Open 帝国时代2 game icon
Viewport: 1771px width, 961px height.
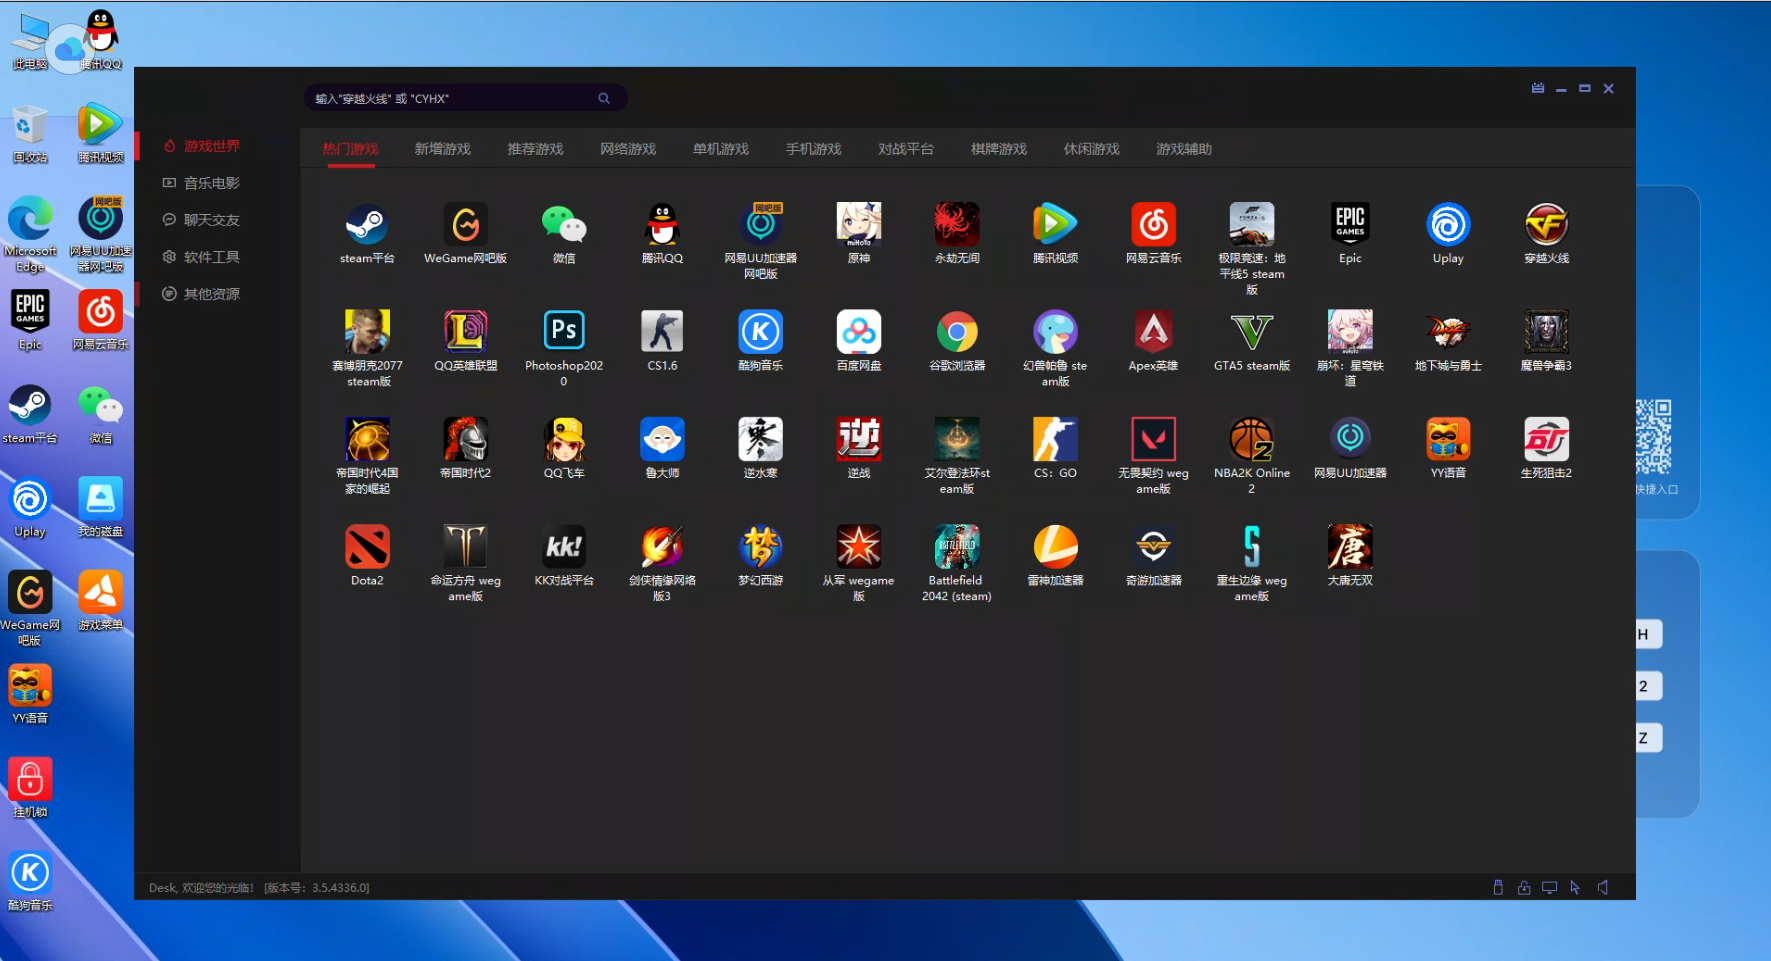click(465, 439)
